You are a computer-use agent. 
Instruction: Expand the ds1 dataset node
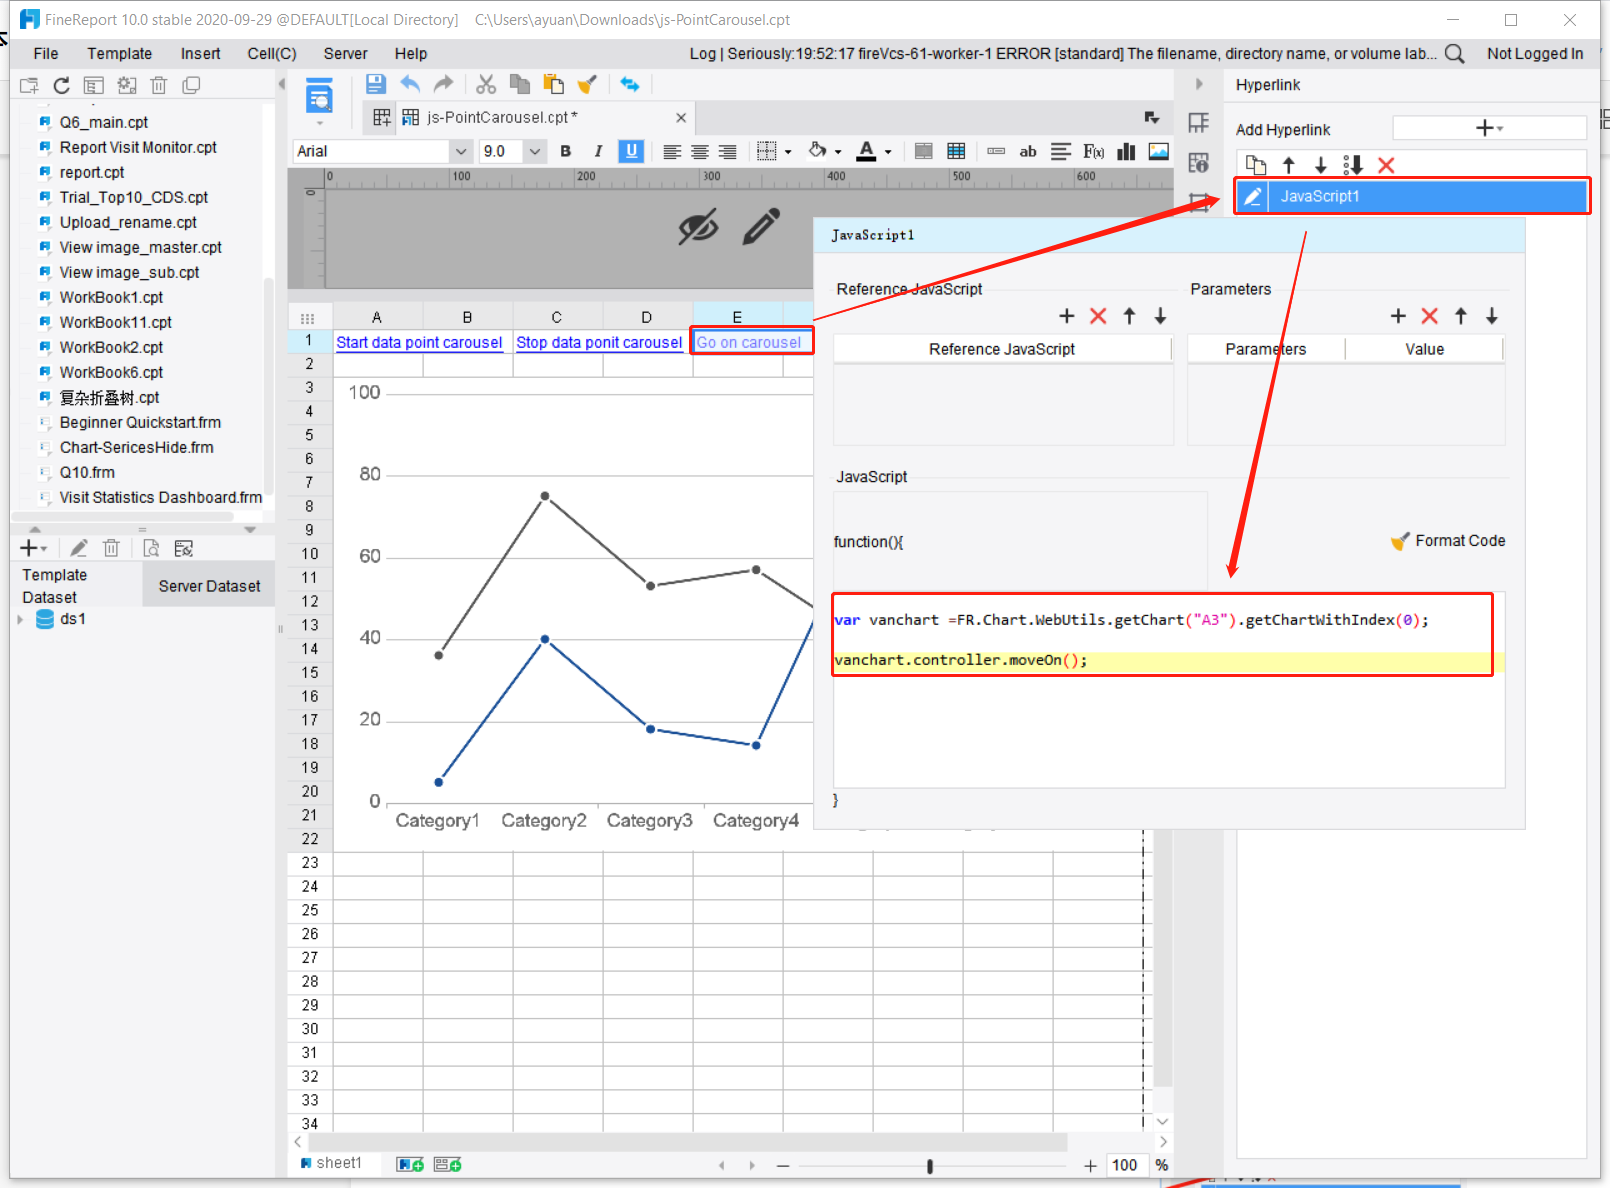coord(19,619)
